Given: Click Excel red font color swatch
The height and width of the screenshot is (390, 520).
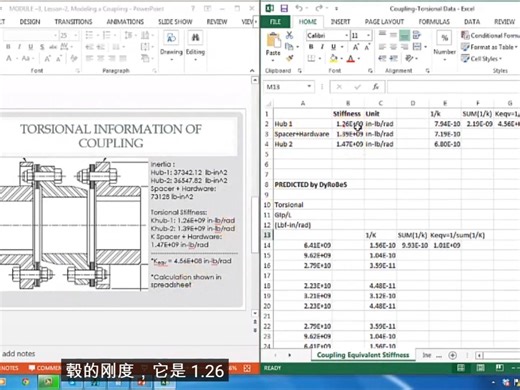Looking at the screenshot, I should [351, 59].
